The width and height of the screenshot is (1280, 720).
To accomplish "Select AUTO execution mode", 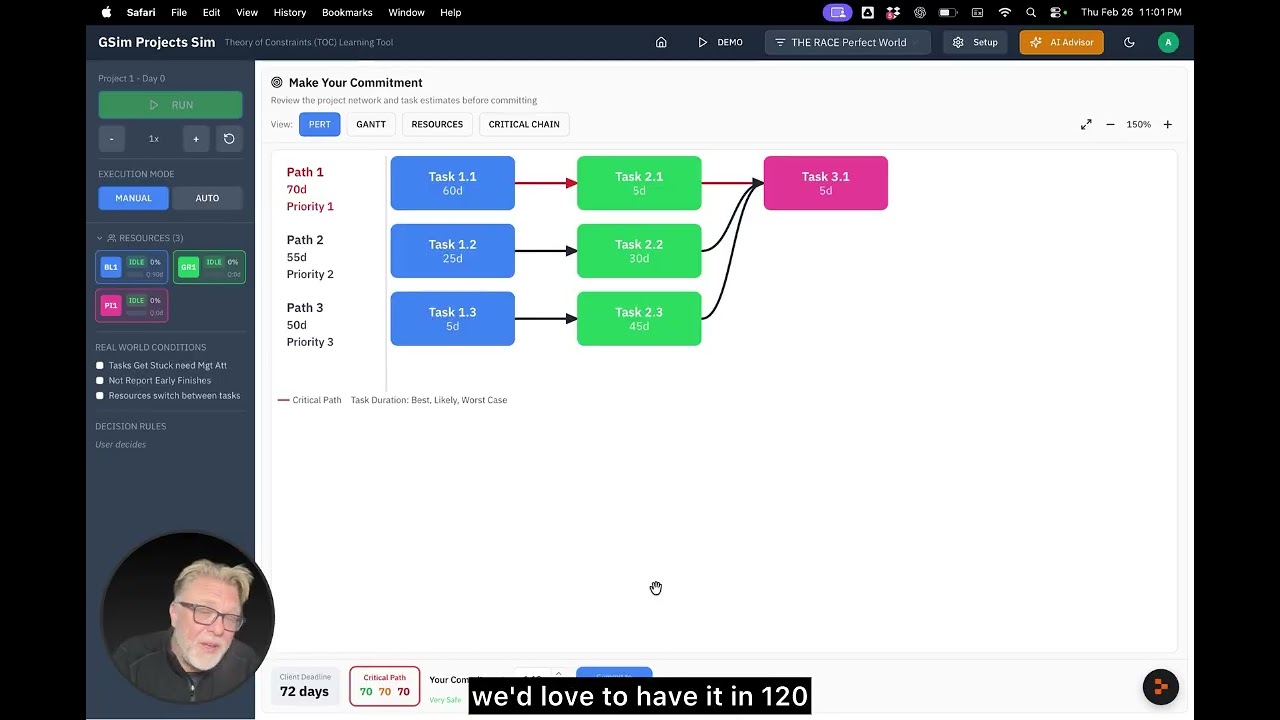I will click(x=207, y=198).
